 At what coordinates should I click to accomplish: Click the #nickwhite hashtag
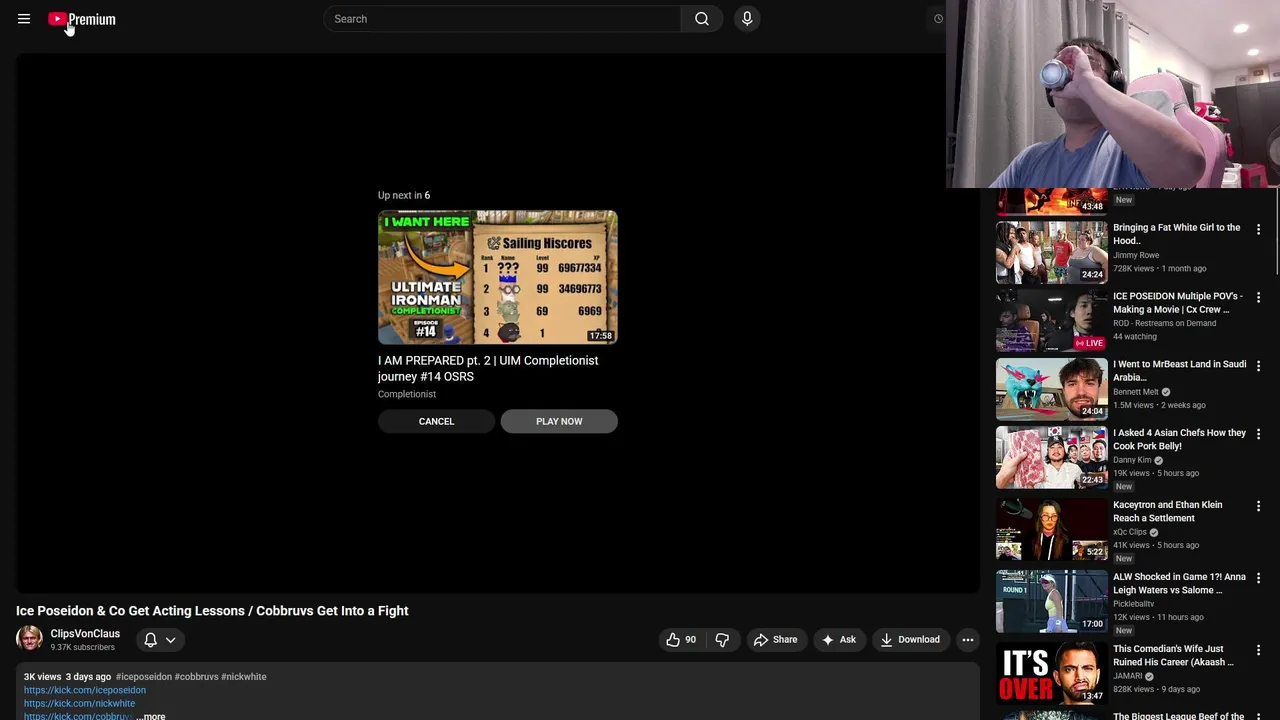[x=244, y=677]
